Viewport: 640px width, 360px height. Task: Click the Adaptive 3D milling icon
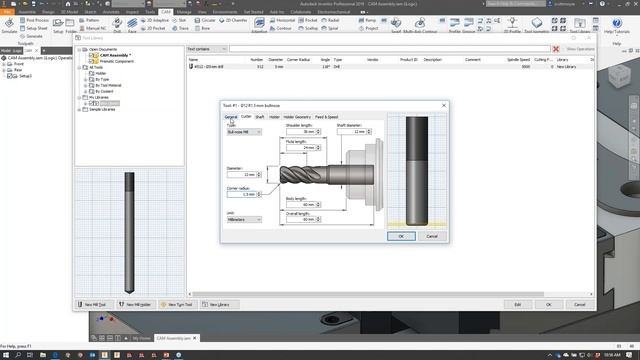(x=259, y=25)
